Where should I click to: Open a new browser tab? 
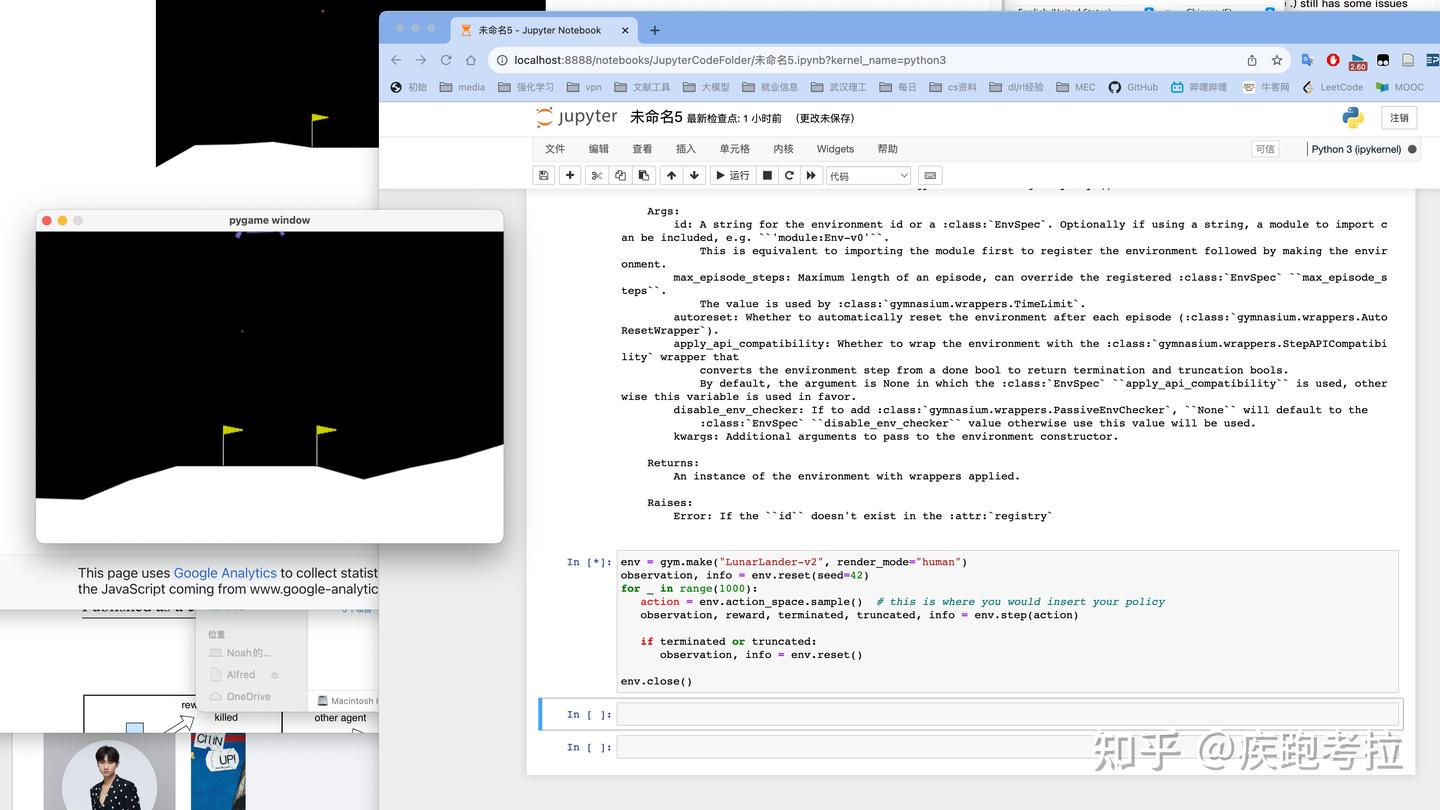(655, 30)
